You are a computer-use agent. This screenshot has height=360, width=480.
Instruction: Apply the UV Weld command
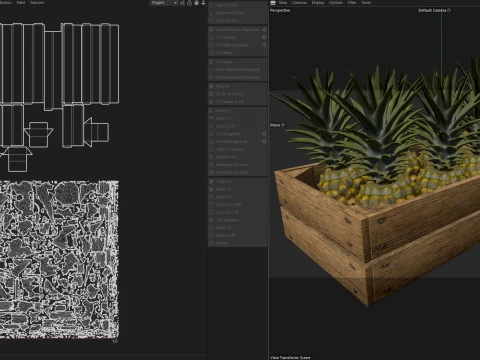click(238, 53)
